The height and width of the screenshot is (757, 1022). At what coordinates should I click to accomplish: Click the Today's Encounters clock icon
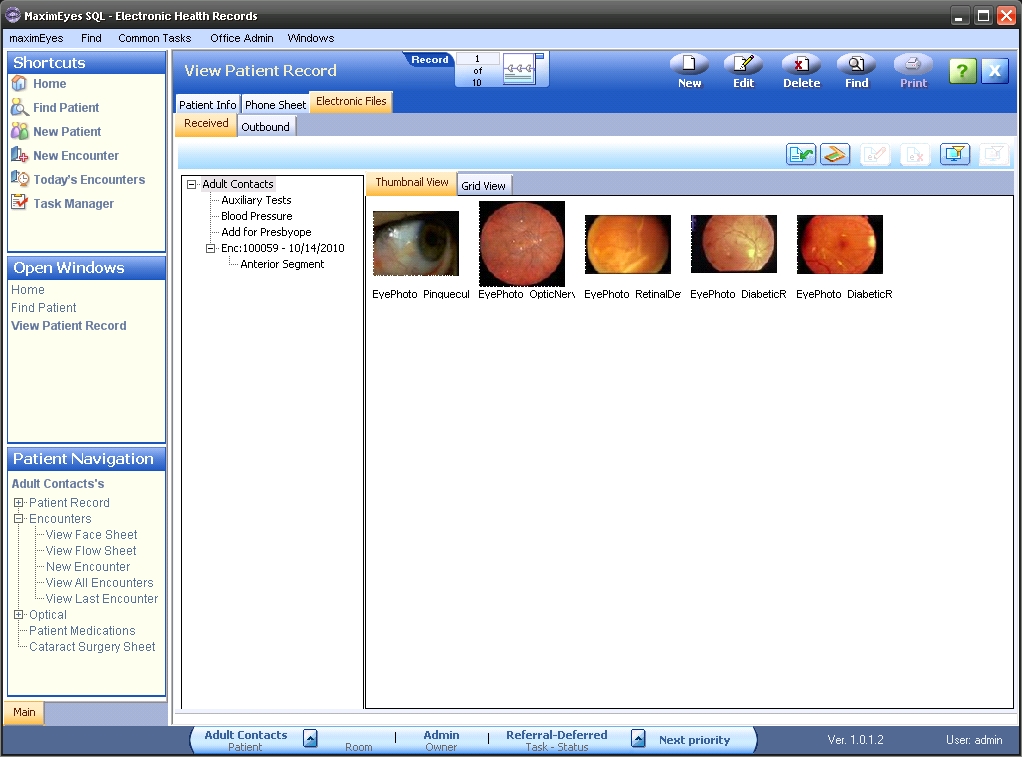[20, 179]
